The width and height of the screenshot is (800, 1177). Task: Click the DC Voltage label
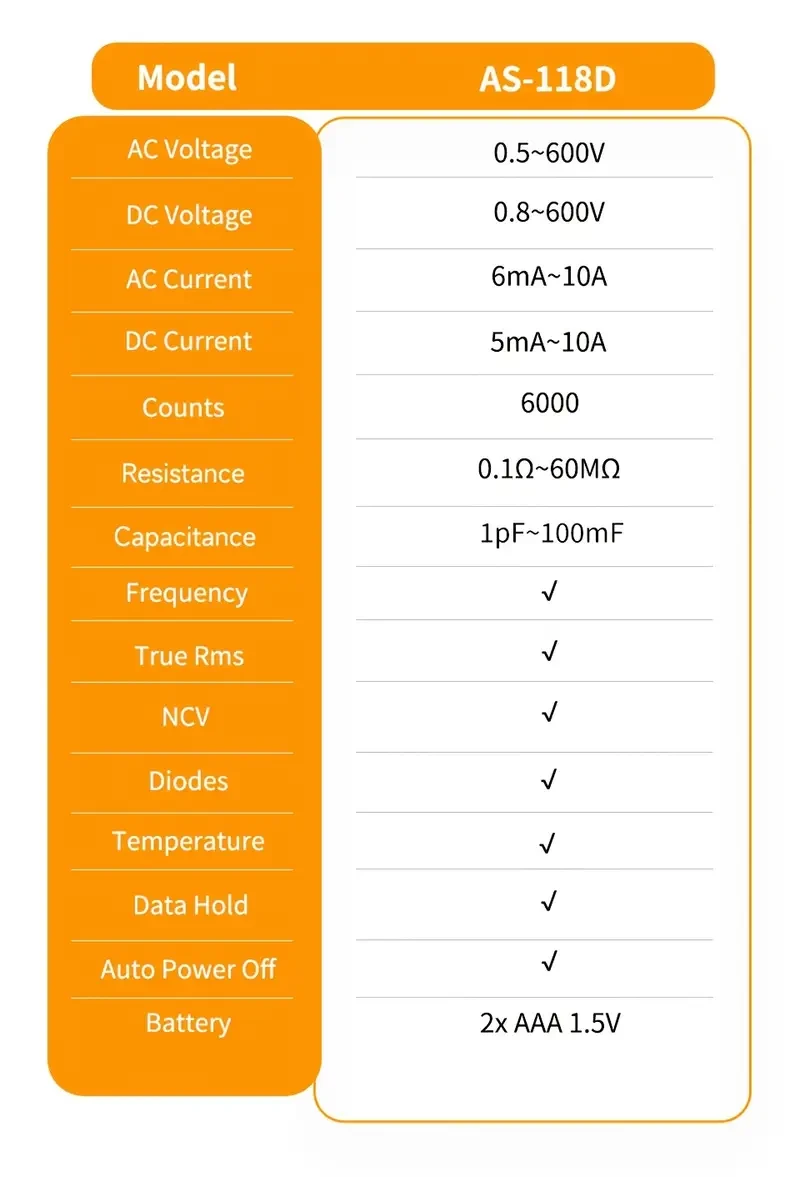(x=189, y=215)
